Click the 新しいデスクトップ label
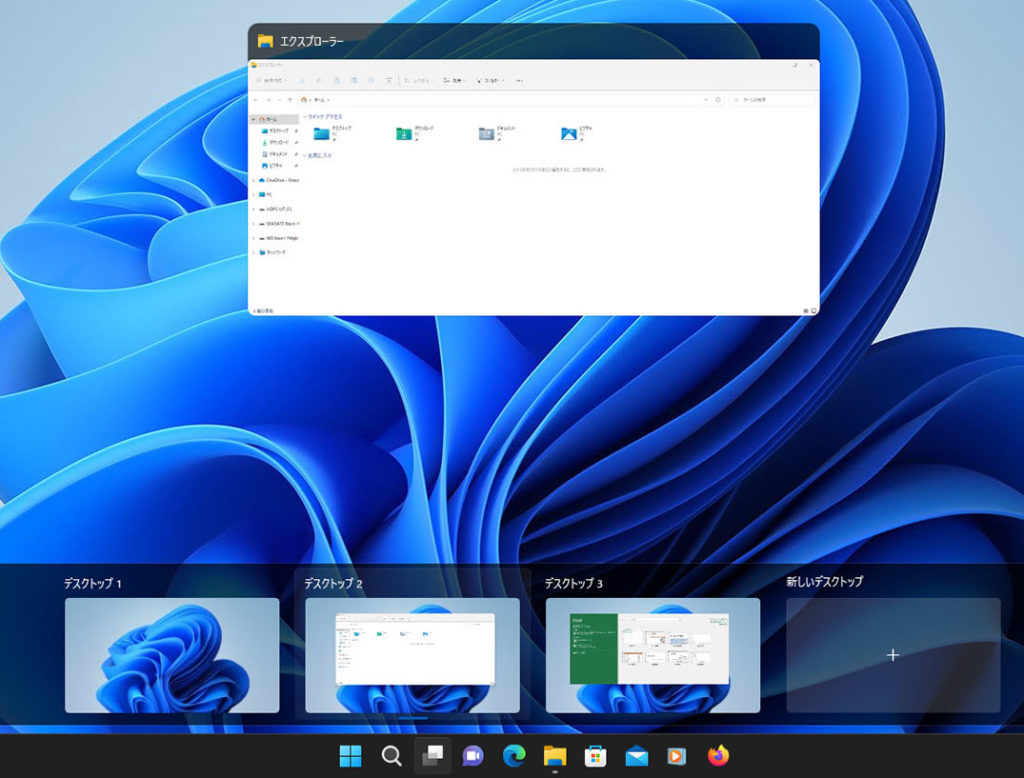1024x778 pixels. [x=824, y=581]
